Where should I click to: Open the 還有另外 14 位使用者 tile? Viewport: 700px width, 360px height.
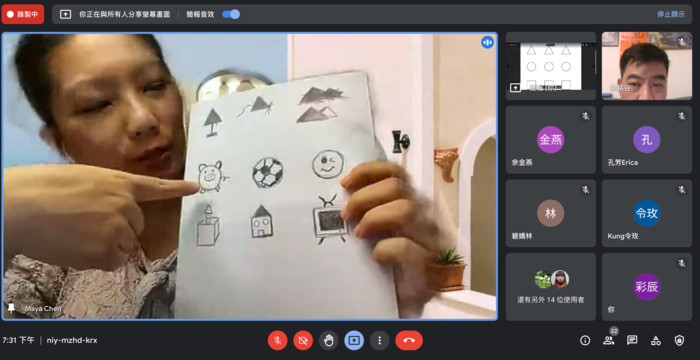[550, 287]
